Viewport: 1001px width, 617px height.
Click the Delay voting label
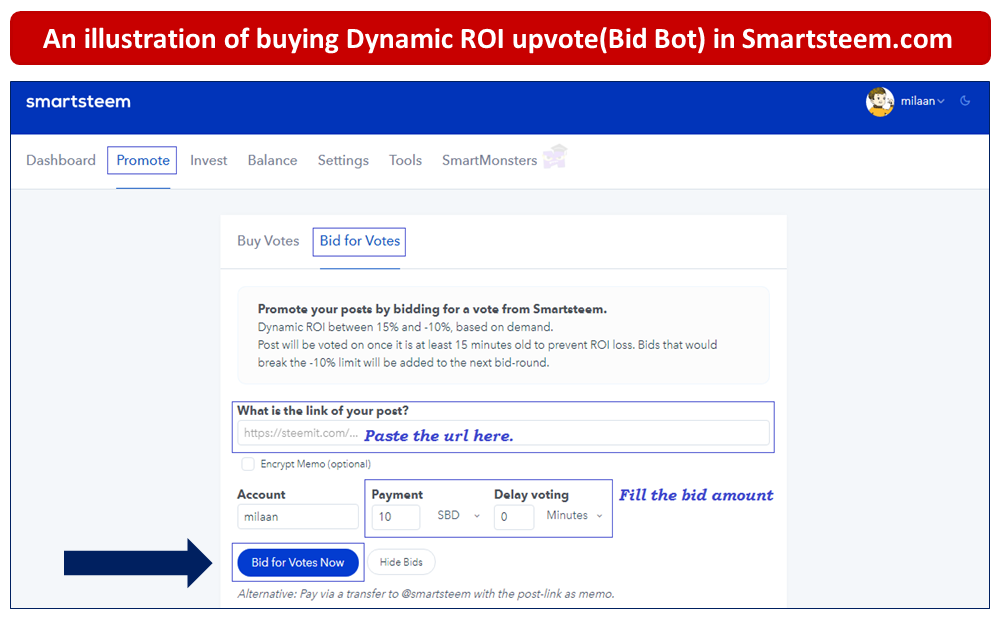[x=531, y=494]
